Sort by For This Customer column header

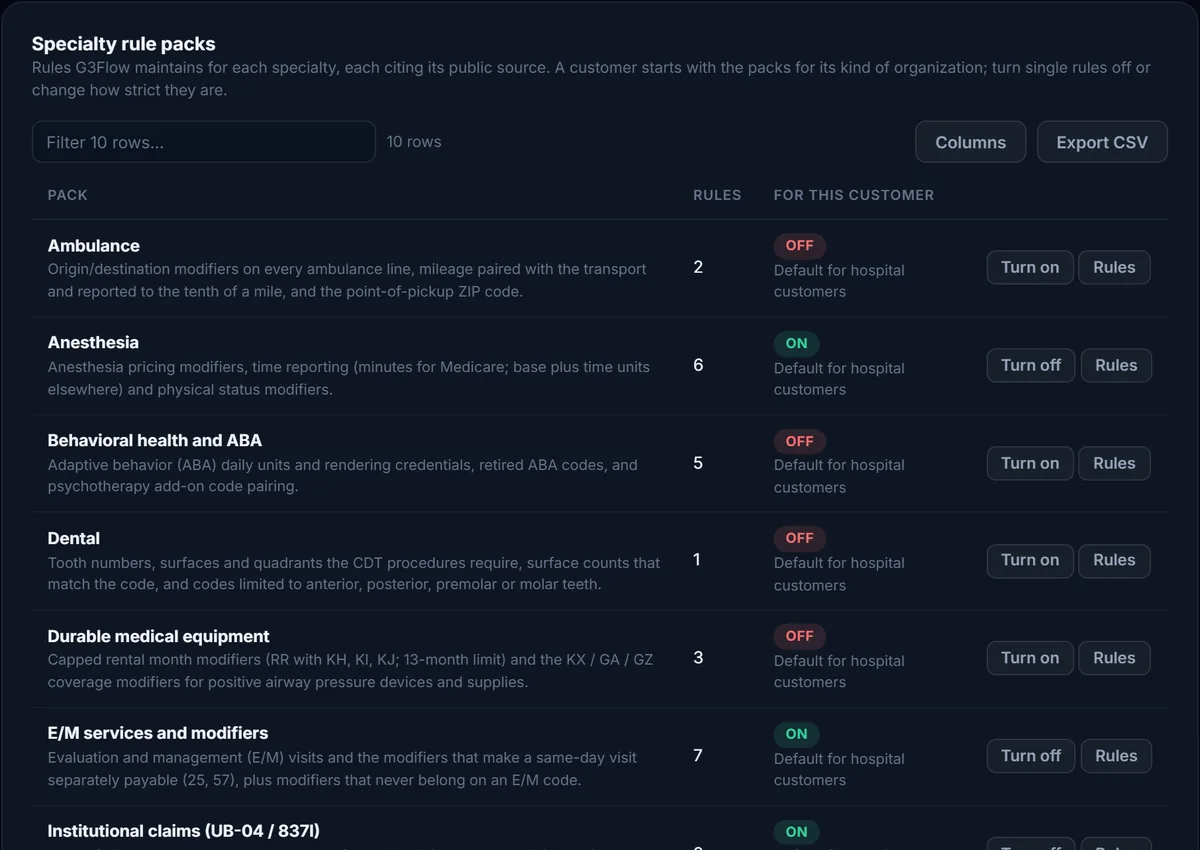pyautogui.click(x=854, y=195)
